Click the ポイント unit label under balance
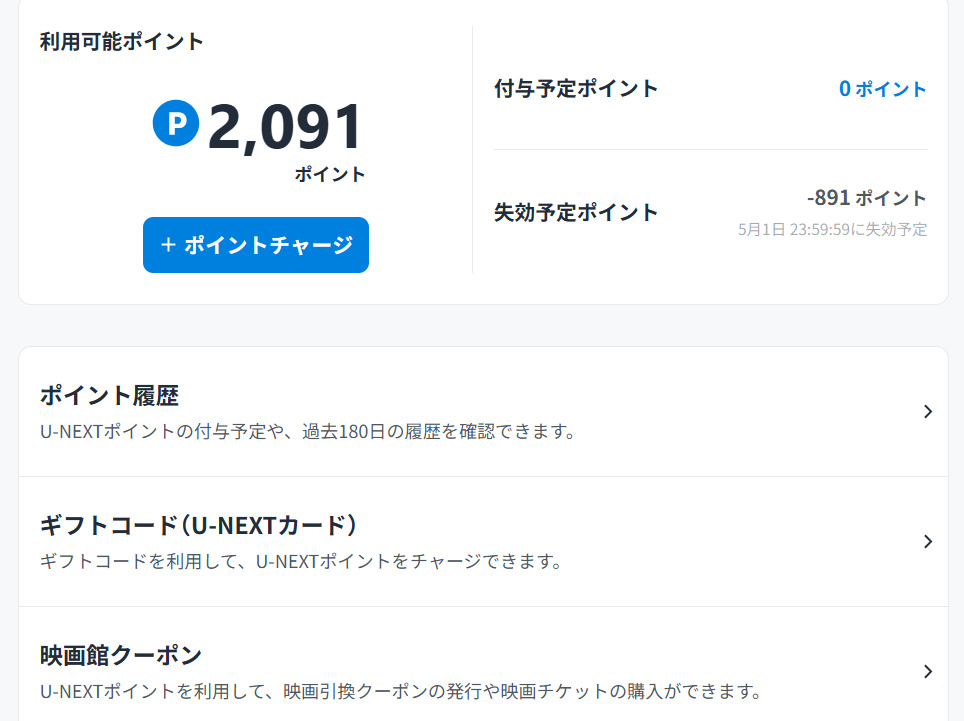The height and width of the screenshot is (721, 964). pyautogui.click(x=330, y=175)
